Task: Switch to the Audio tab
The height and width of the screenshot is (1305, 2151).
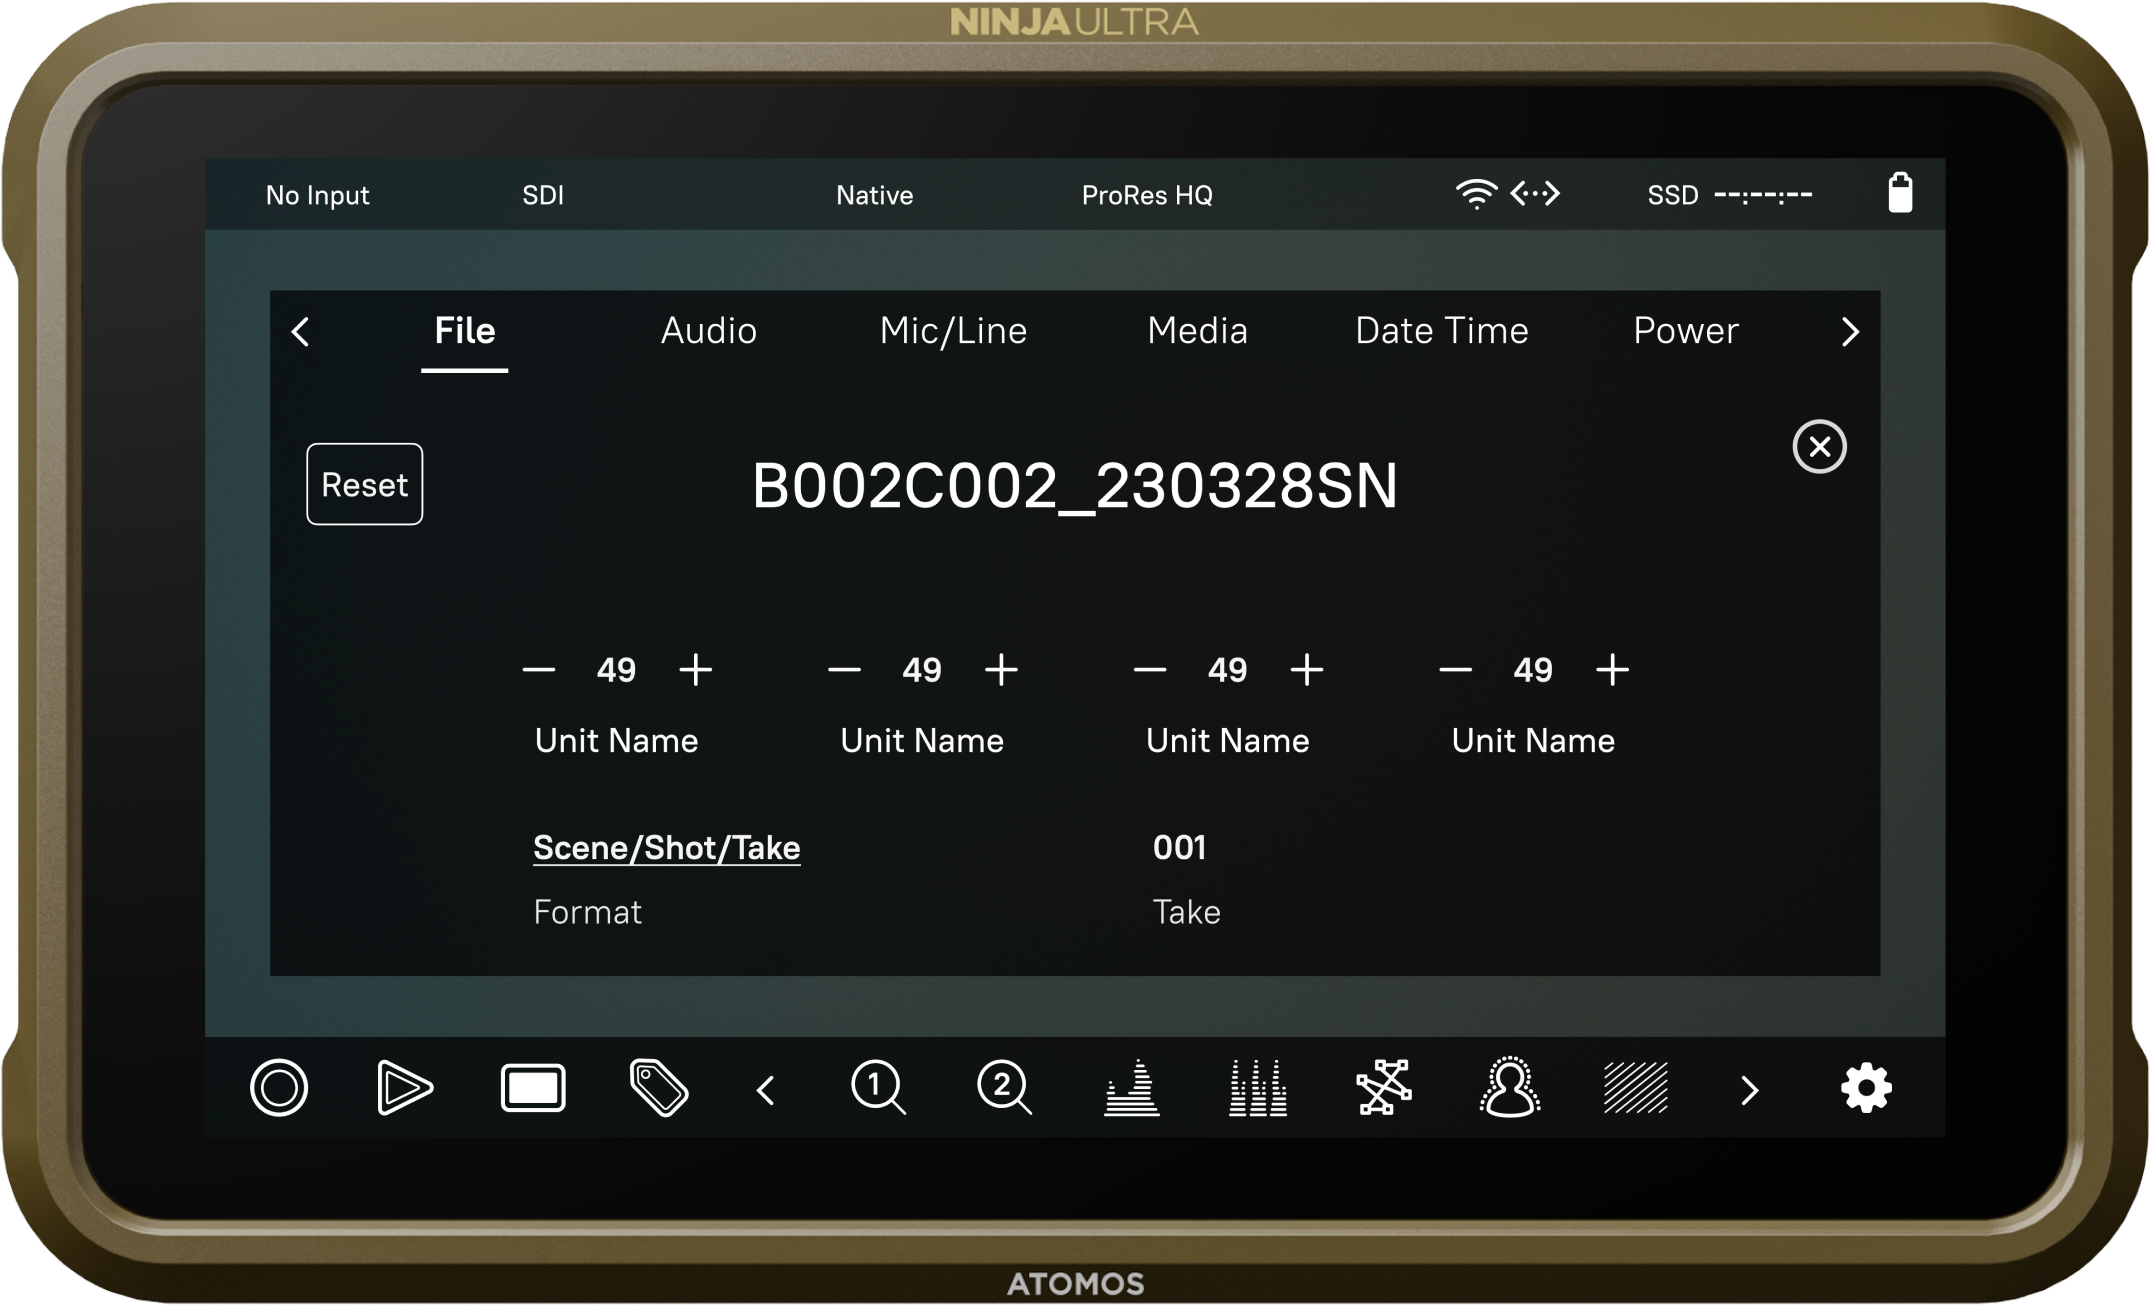Action: 708,331
